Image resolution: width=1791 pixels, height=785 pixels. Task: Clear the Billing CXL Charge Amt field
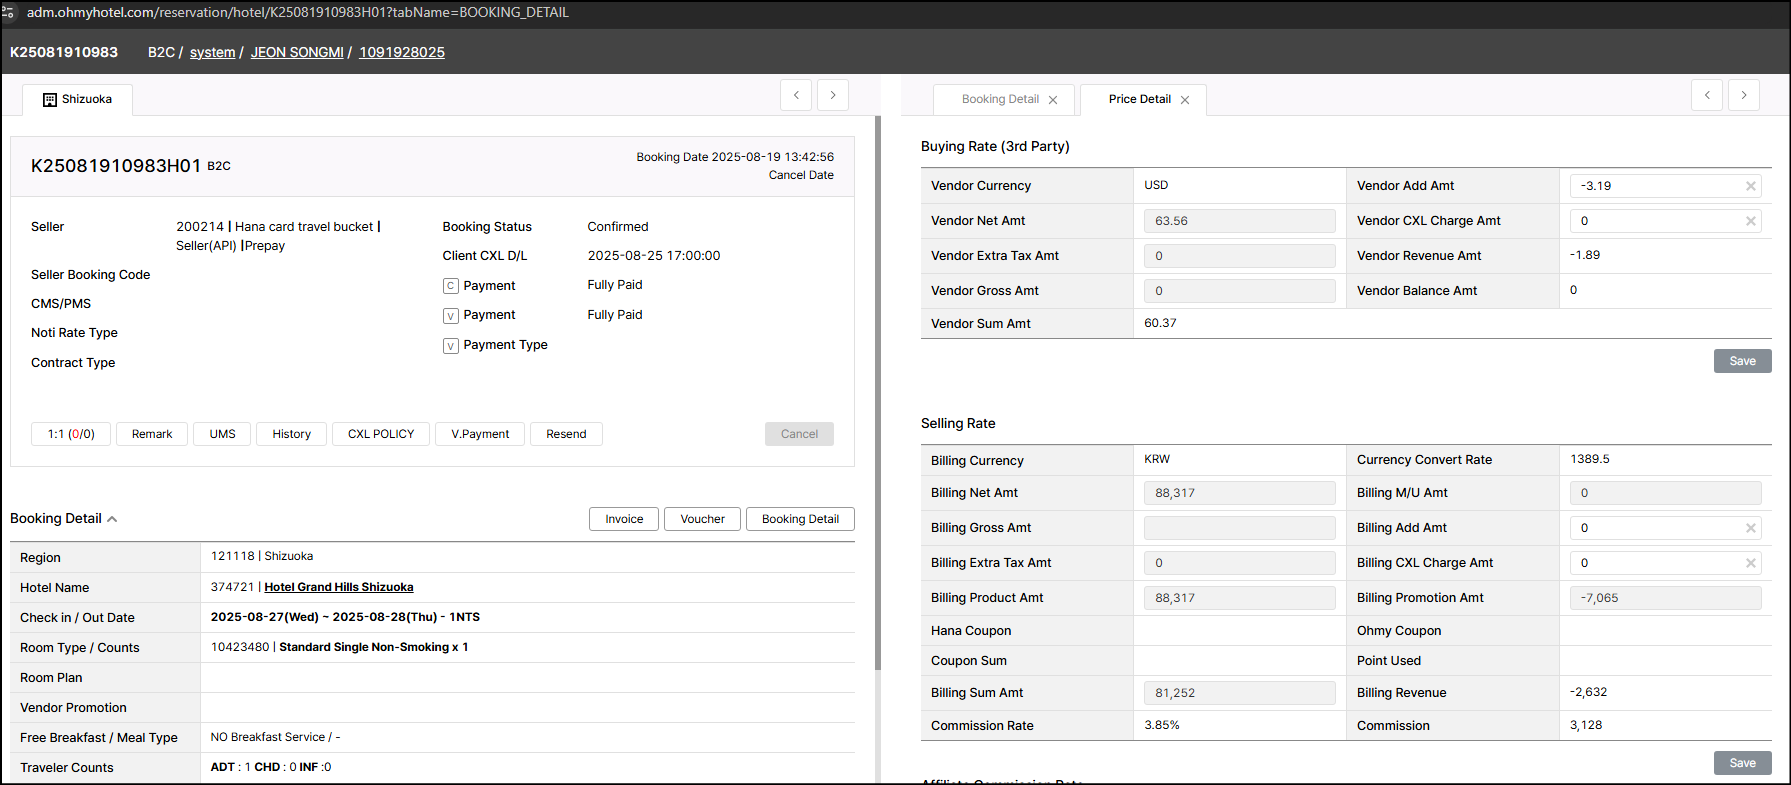pyautogui.click(x=1750, y=563)
